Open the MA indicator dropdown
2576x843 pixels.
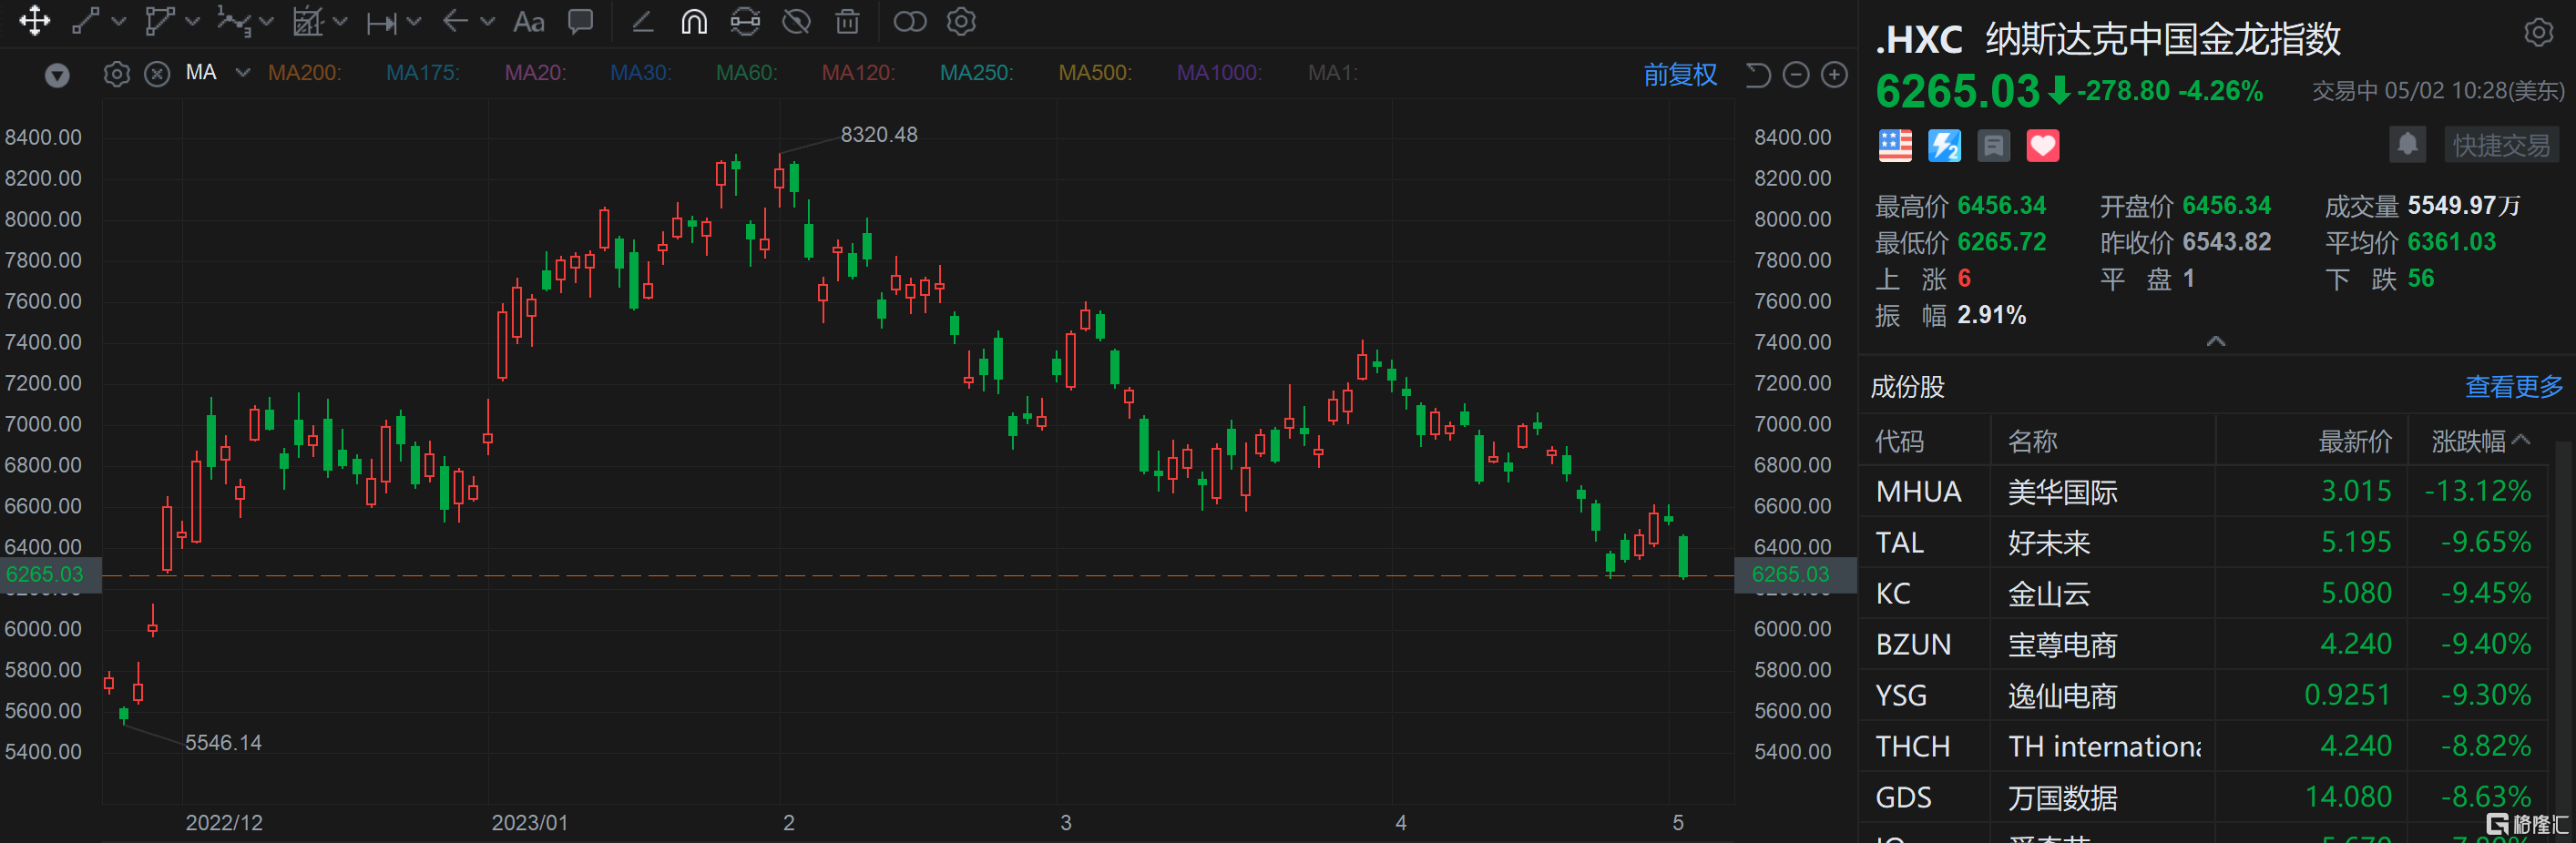coord(242,73)
